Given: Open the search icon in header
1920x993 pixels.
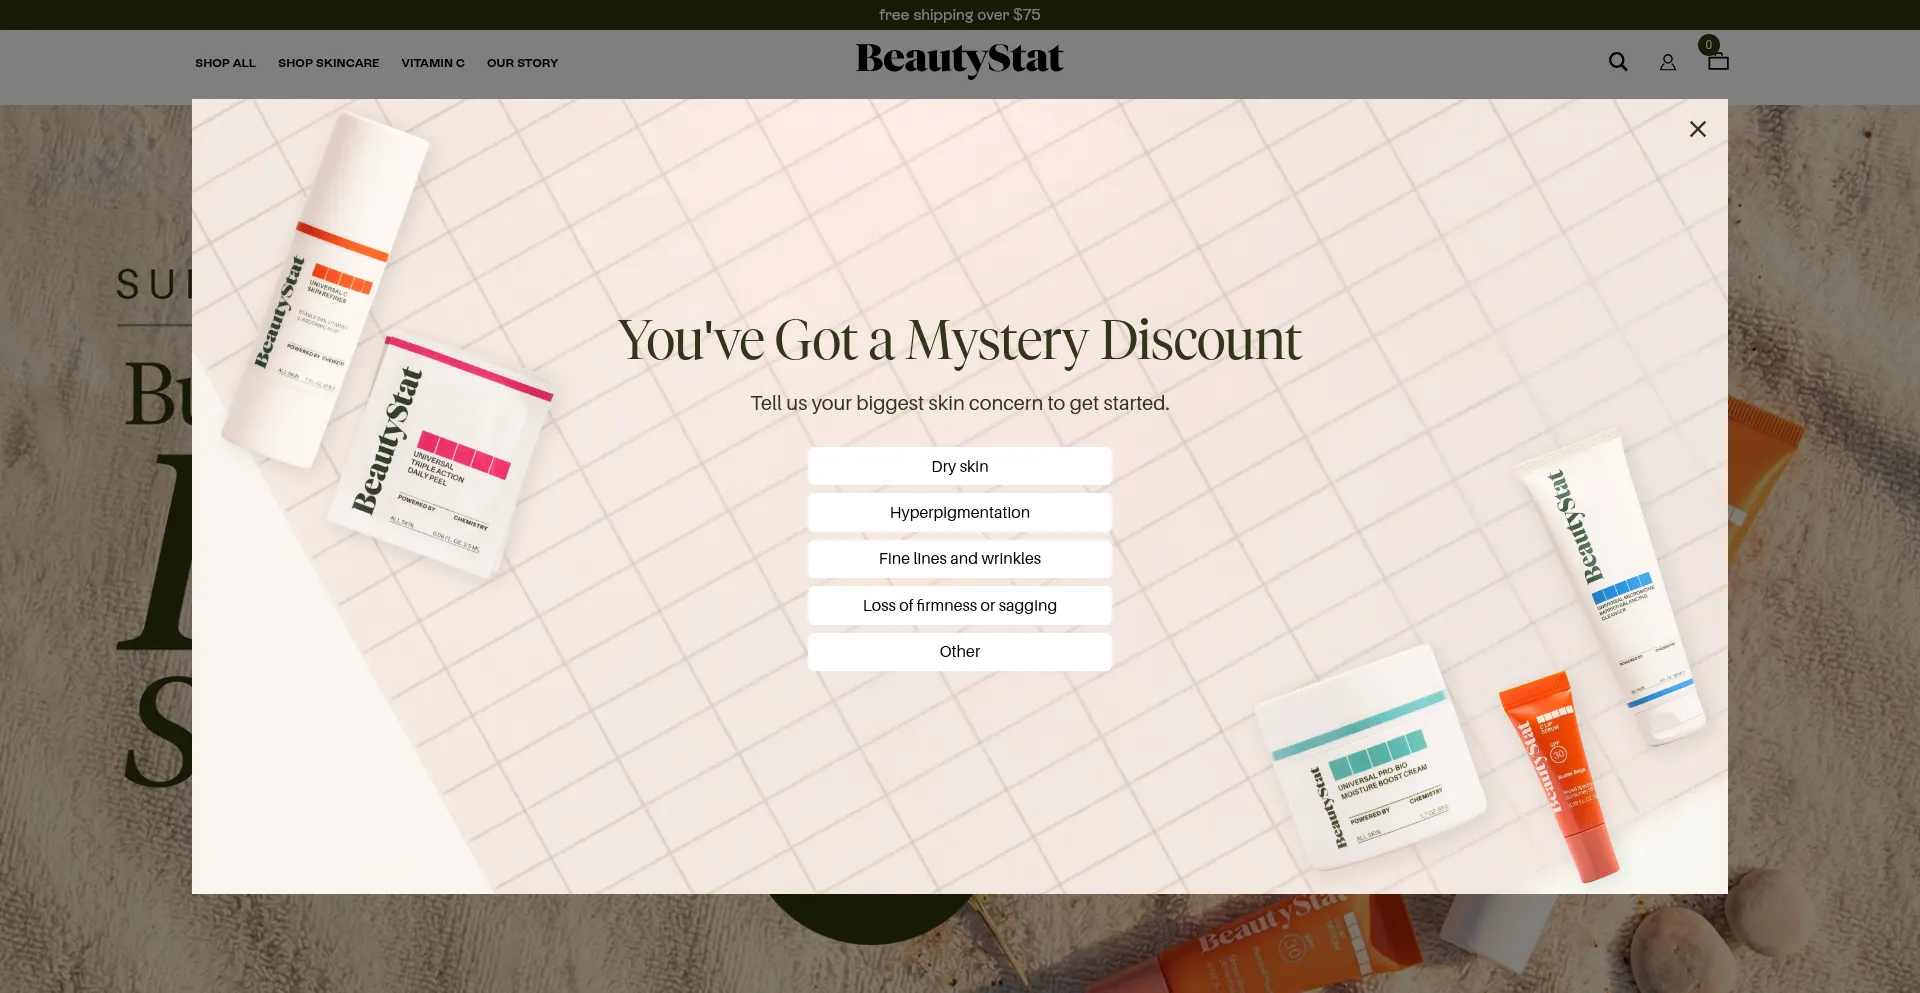Looking at the screenshot, I should tap(1618, 62).
